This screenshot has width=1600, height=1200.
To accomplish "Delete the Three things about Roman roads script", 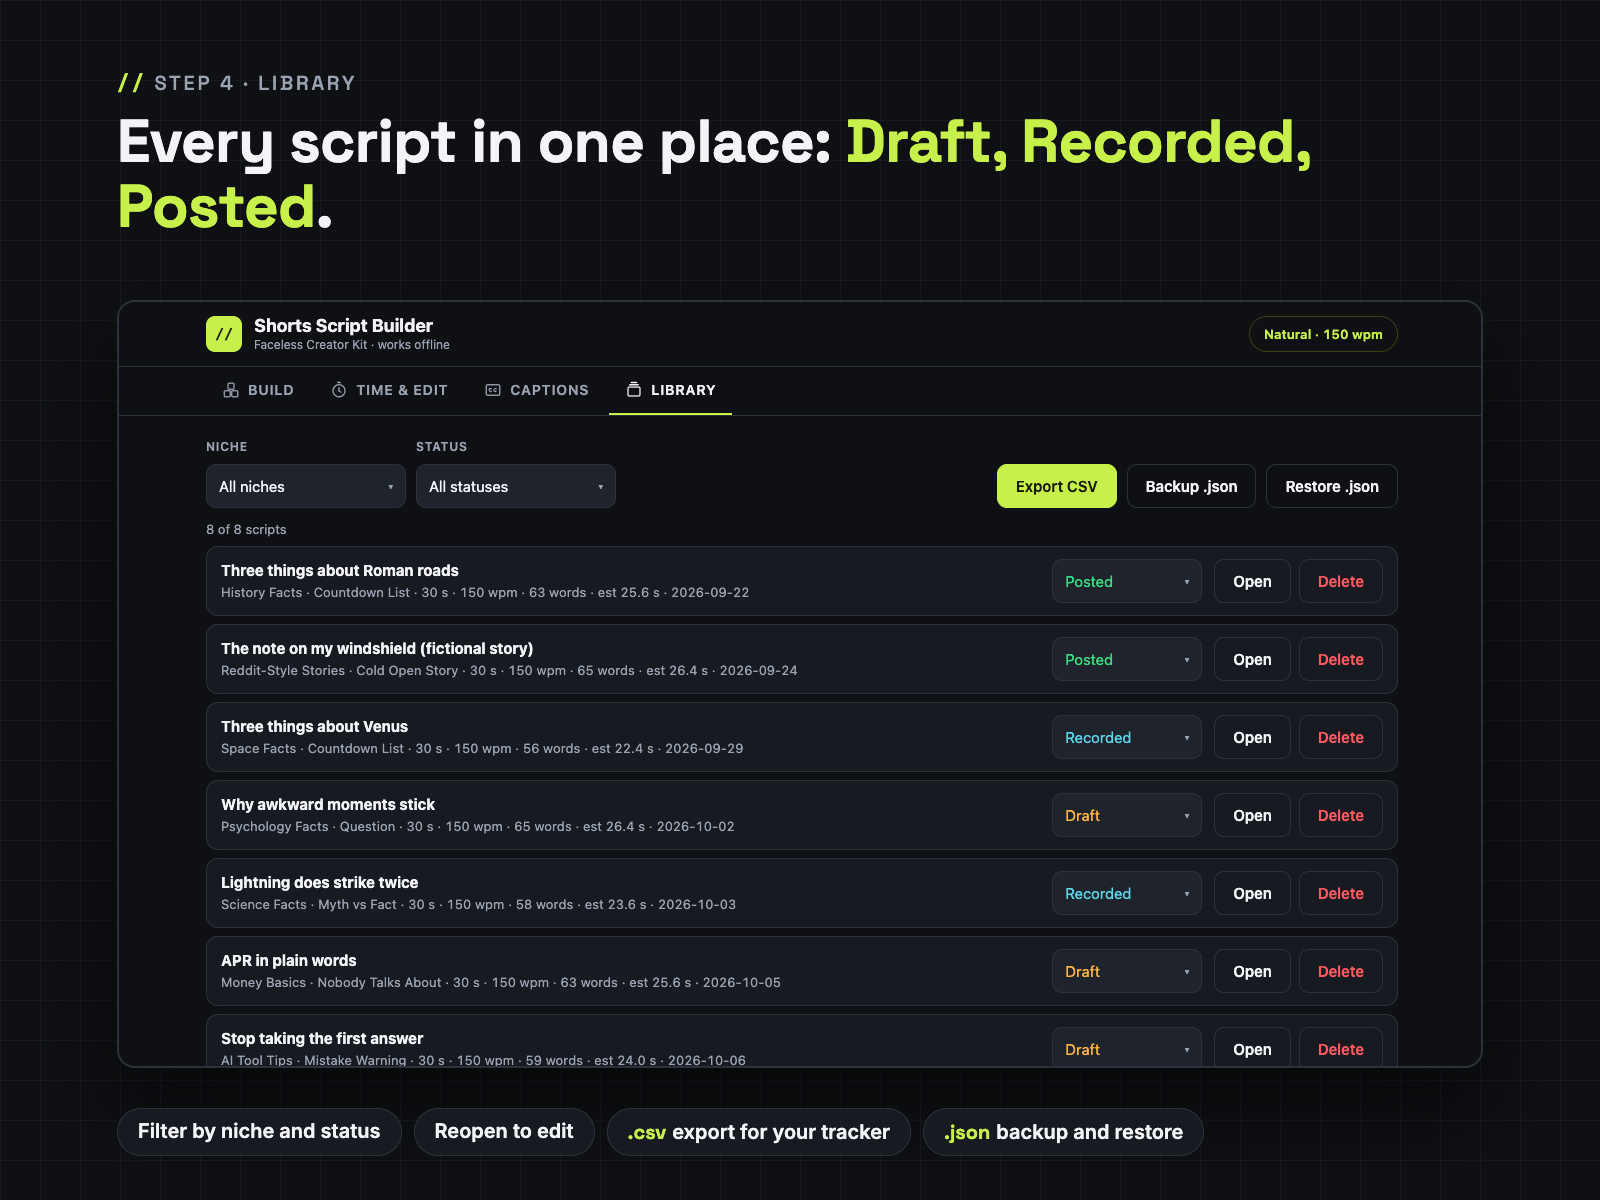I will 1341,581.
